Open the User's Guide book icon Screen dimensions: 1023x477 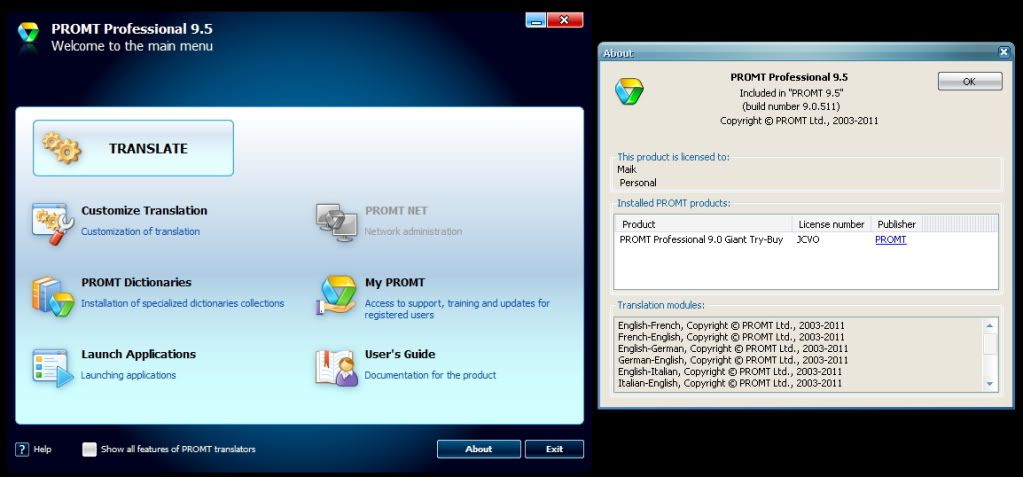click(337, 367)
